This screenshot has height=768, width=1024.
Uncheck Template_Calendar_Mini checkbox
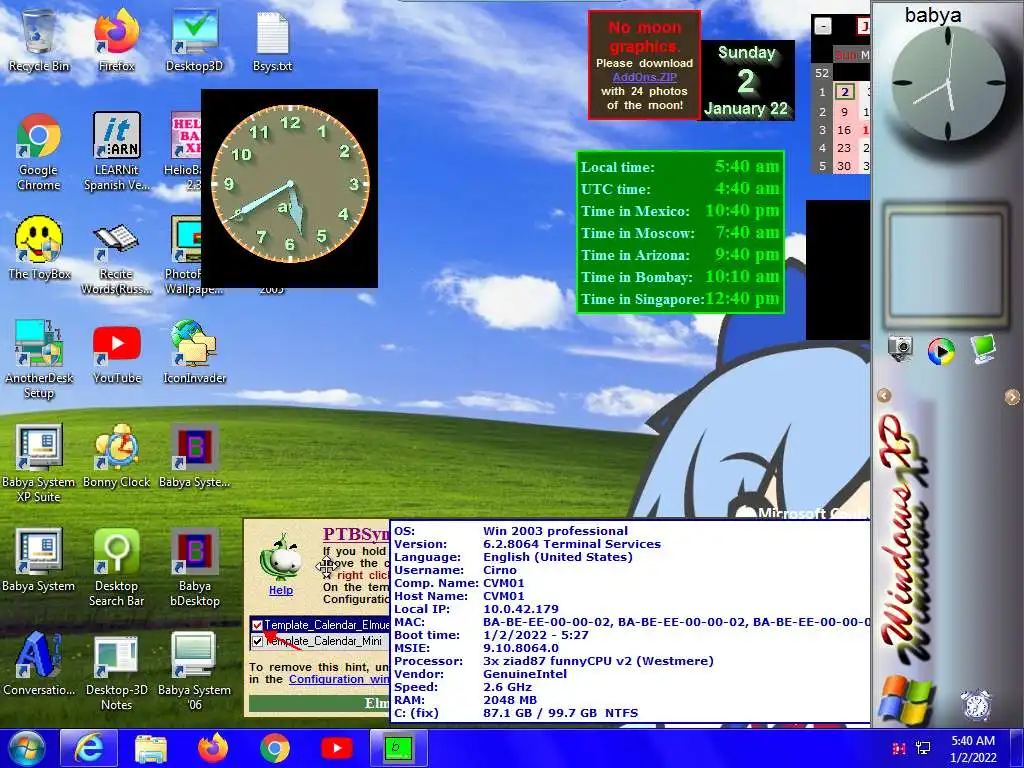257,641
